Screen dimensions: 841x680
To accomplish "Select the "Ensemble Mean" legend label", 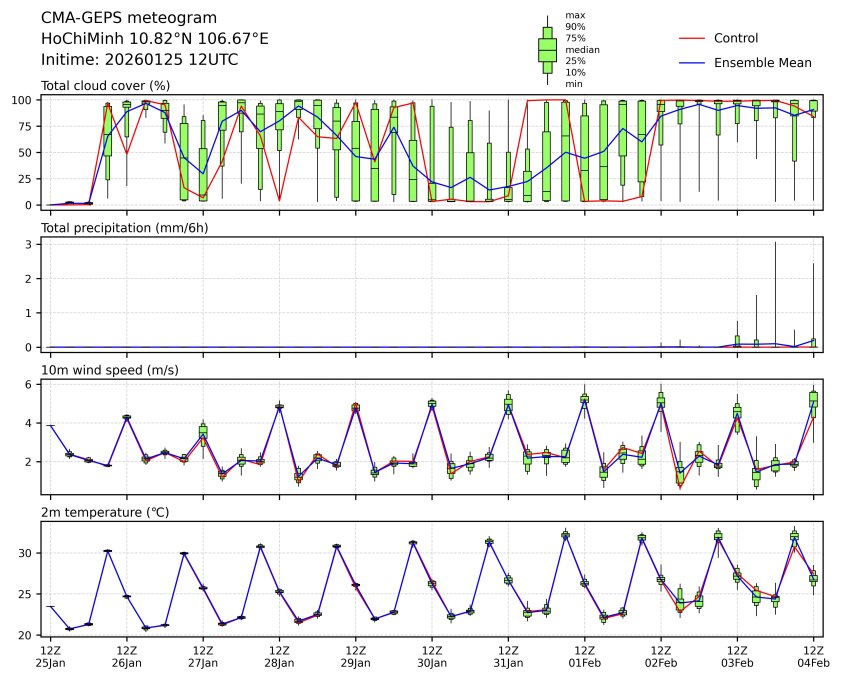I will (x=762, y=63).
